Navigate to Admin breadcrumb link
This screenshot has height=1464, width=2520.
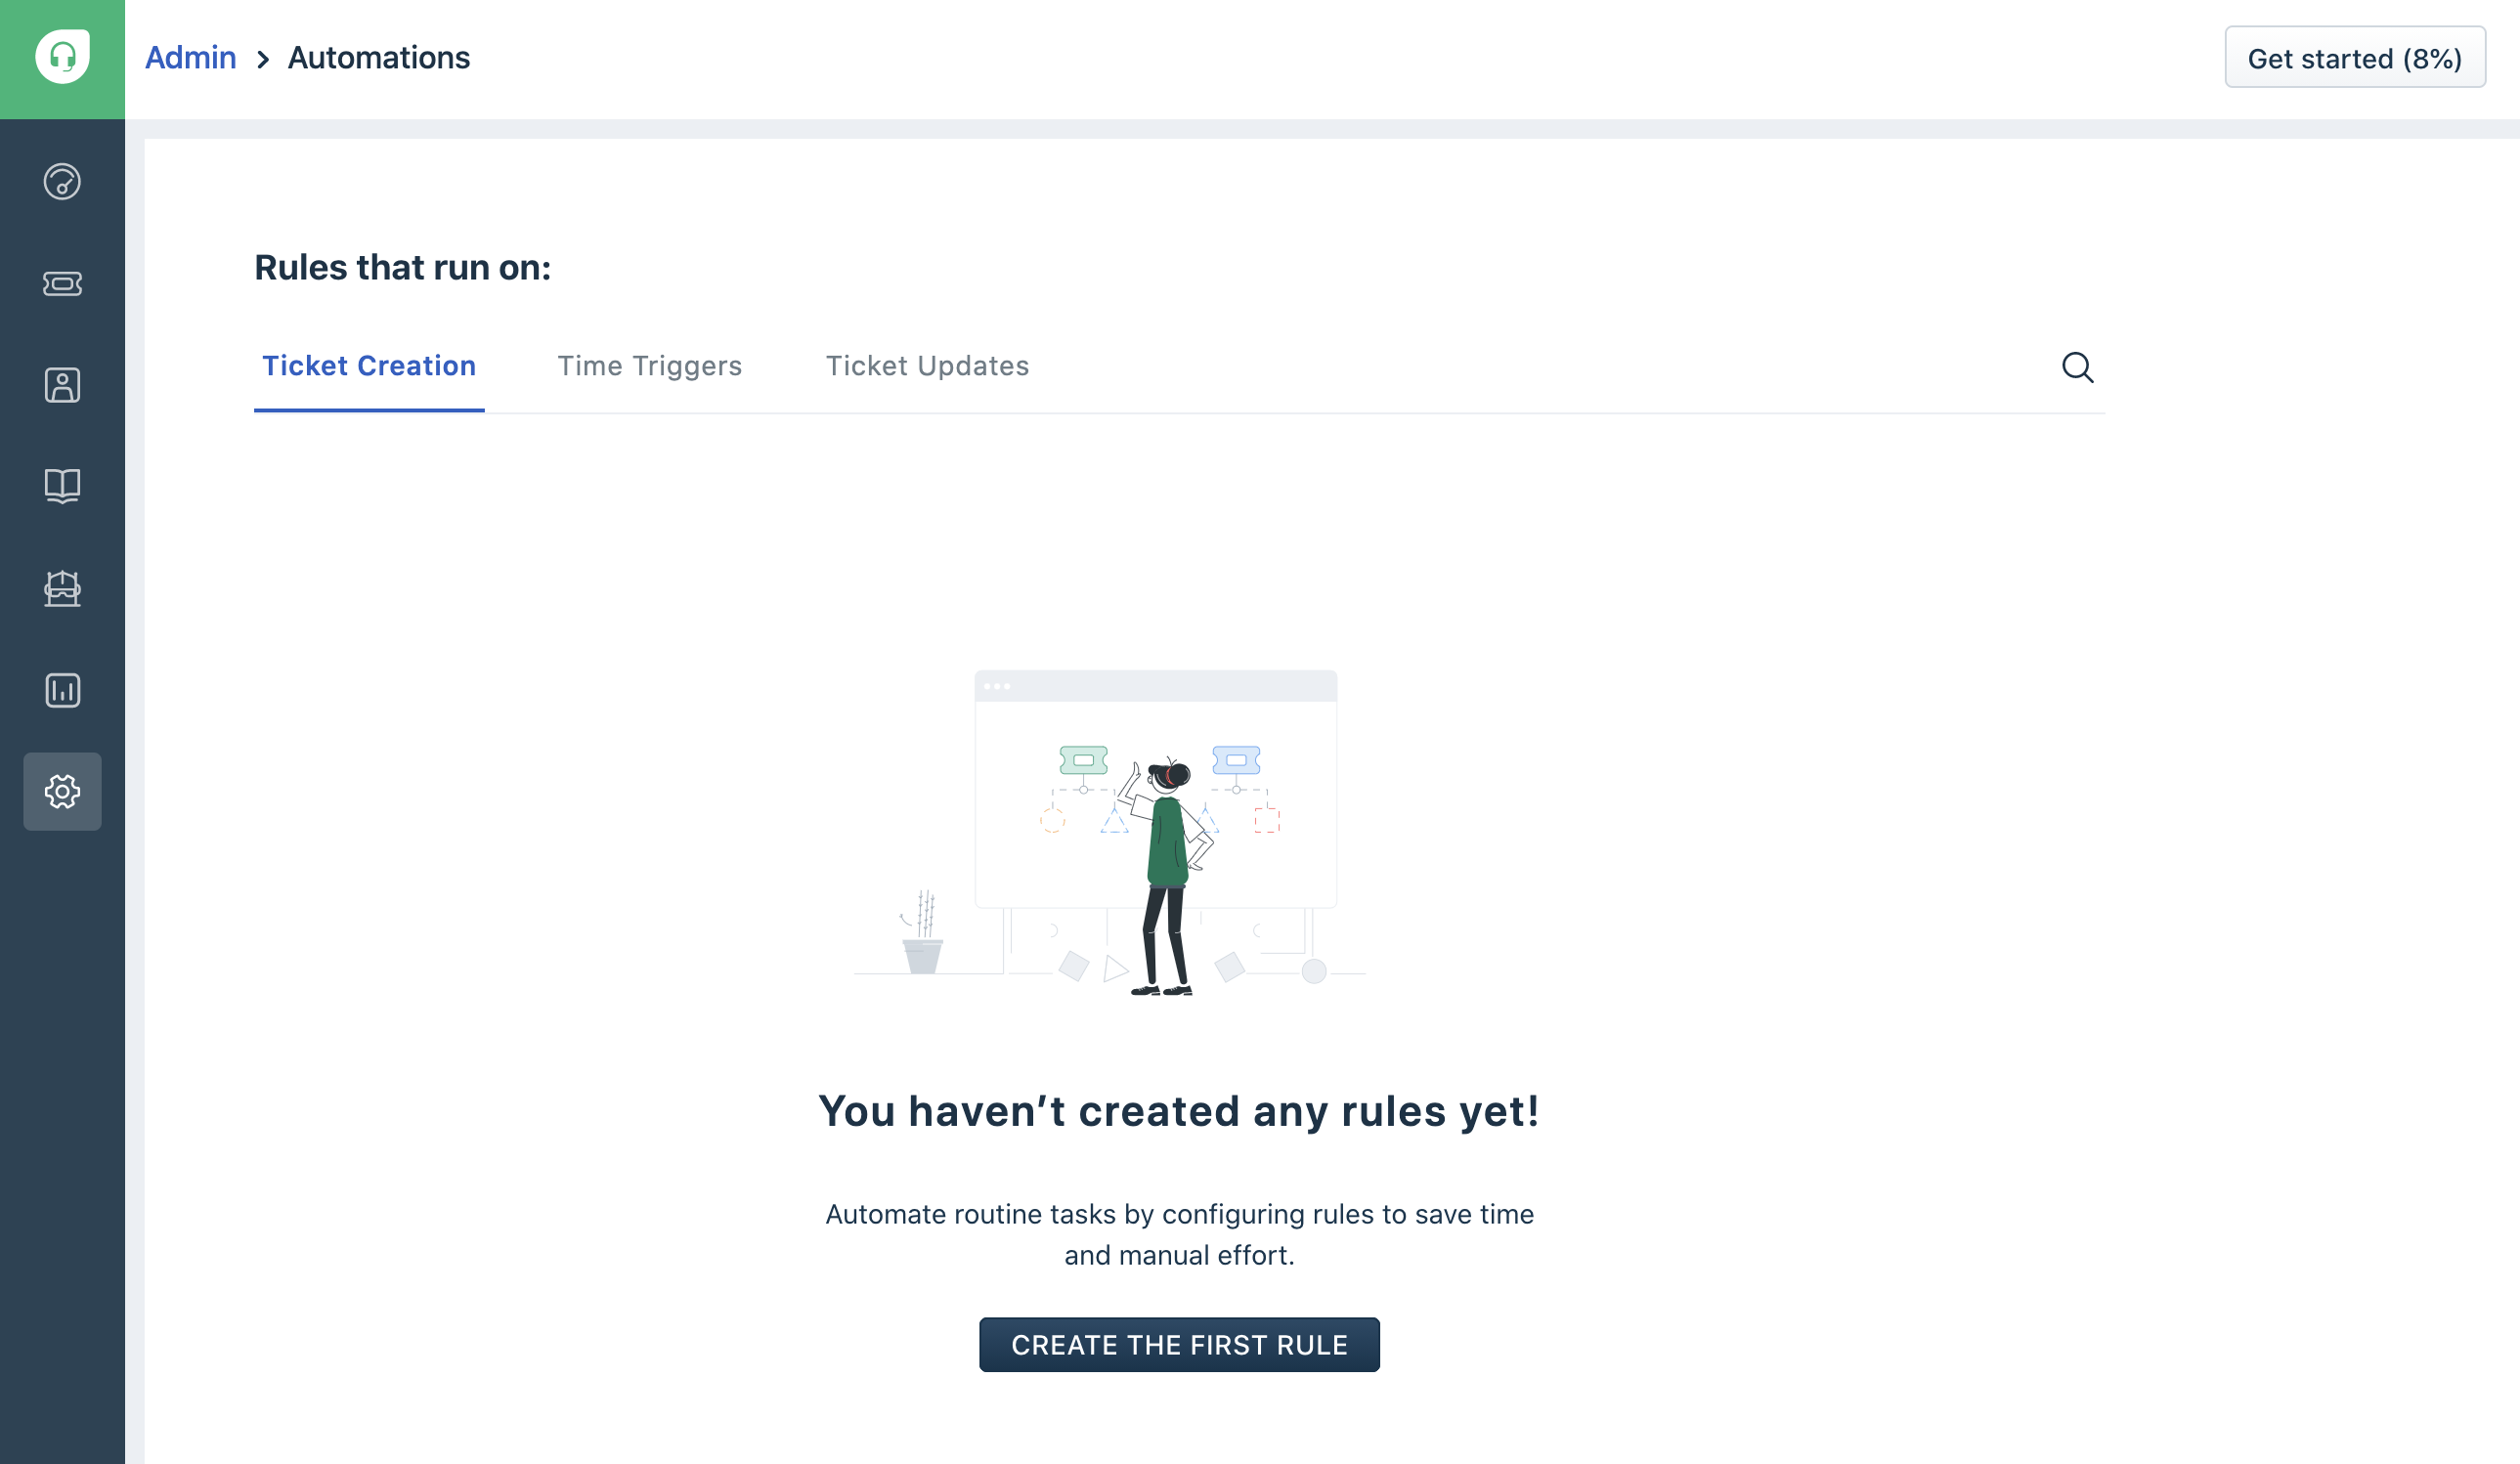(189, 58)
